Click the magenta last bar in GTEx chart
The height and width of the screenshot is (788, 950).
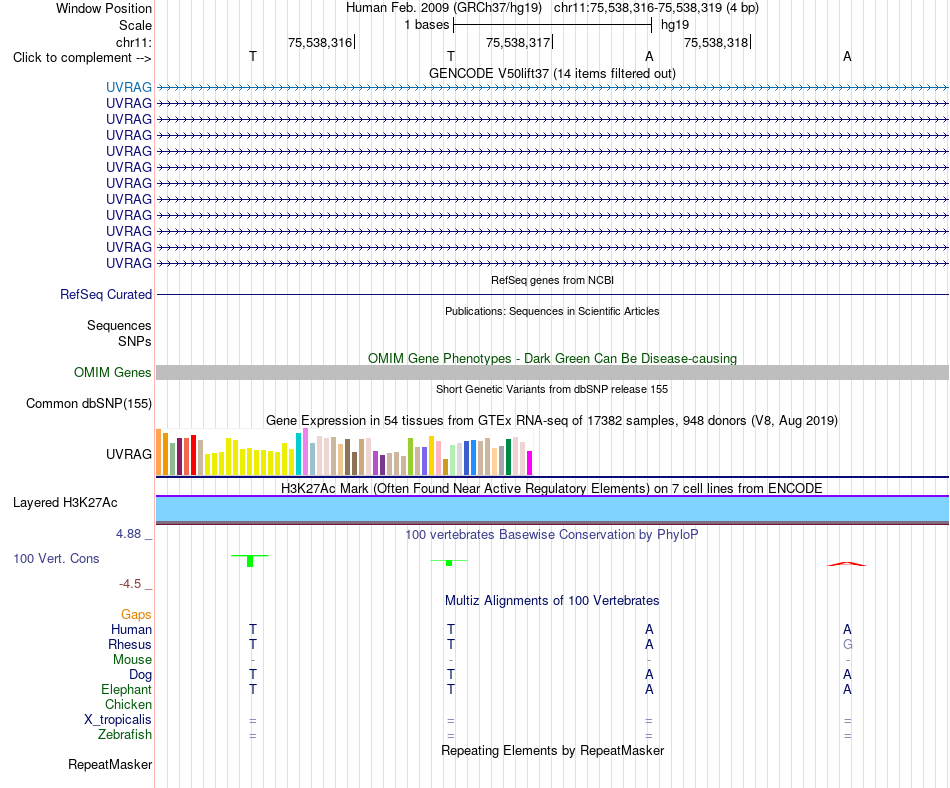[x=530, y=463]
